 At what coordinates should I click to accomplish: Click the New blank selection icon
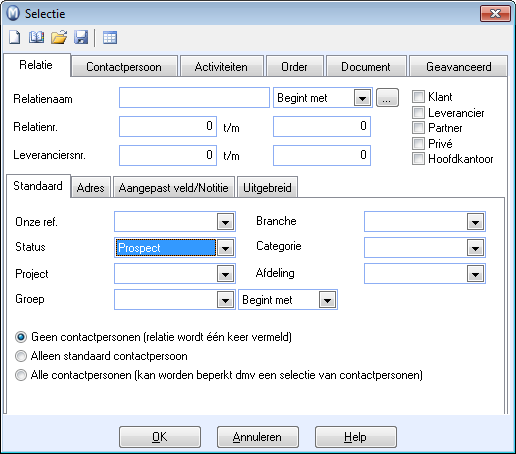click(14, 37)
